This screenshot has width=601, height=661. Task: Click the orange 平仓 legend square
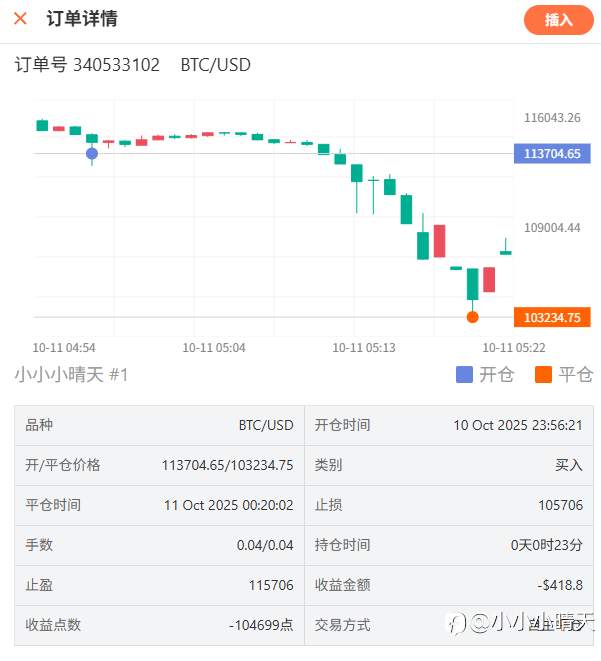[543, 375]
